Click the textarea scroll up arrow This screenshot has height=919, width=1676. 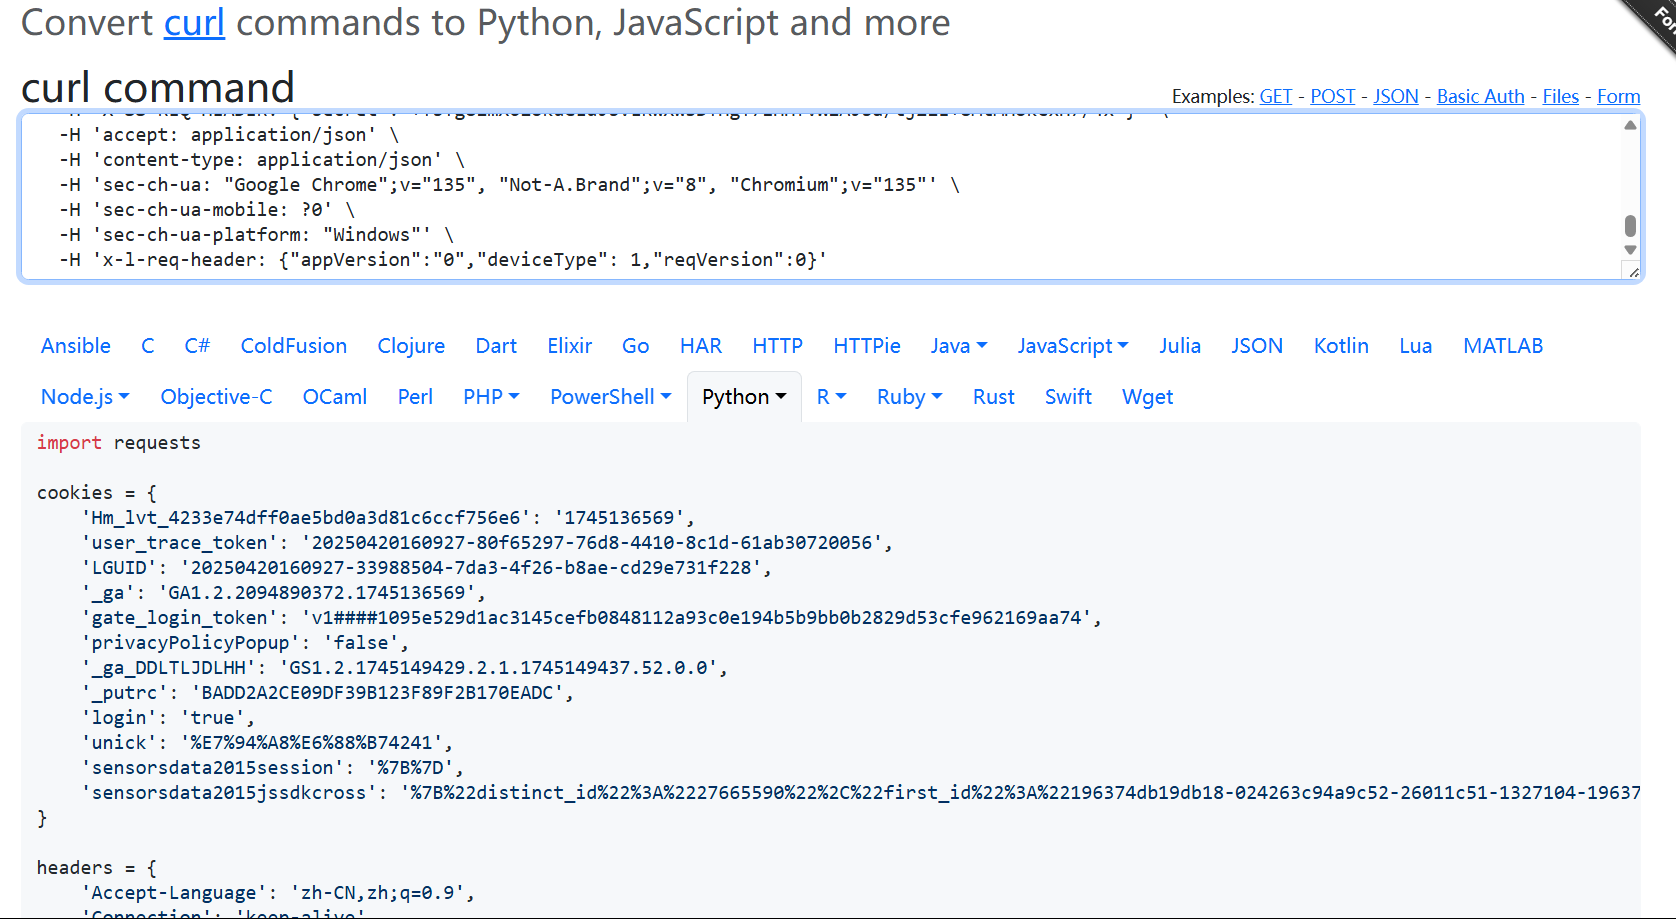coord(1630,125)
